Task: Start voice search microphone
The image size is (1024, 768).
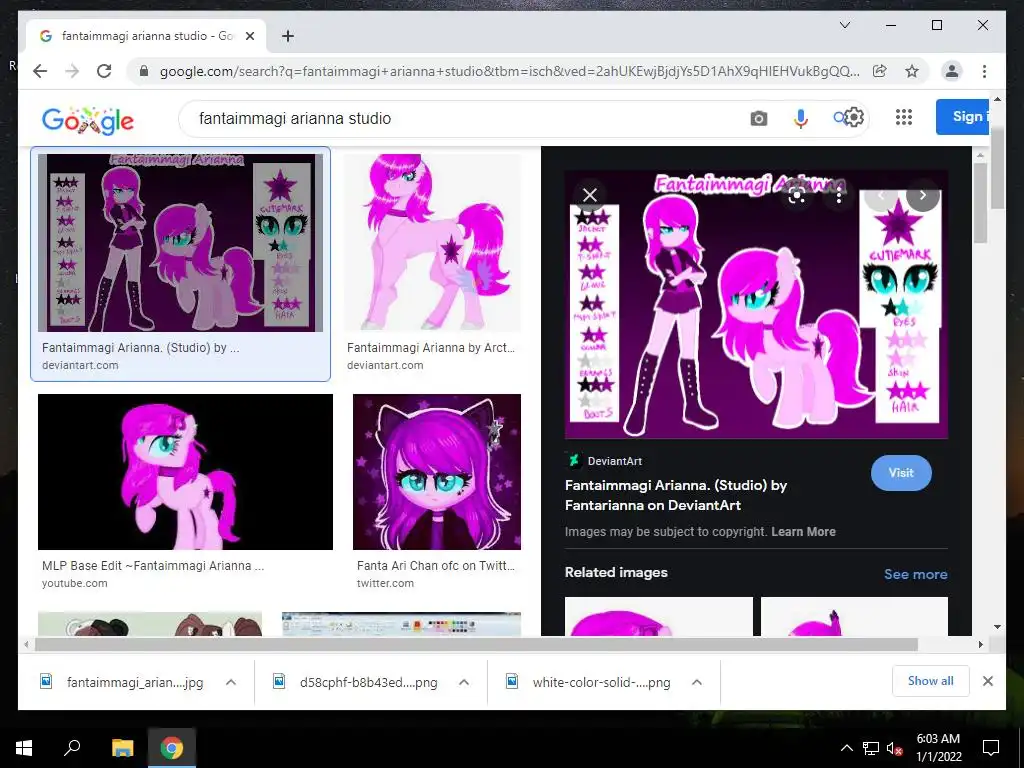Action: (x=800, y=118)
